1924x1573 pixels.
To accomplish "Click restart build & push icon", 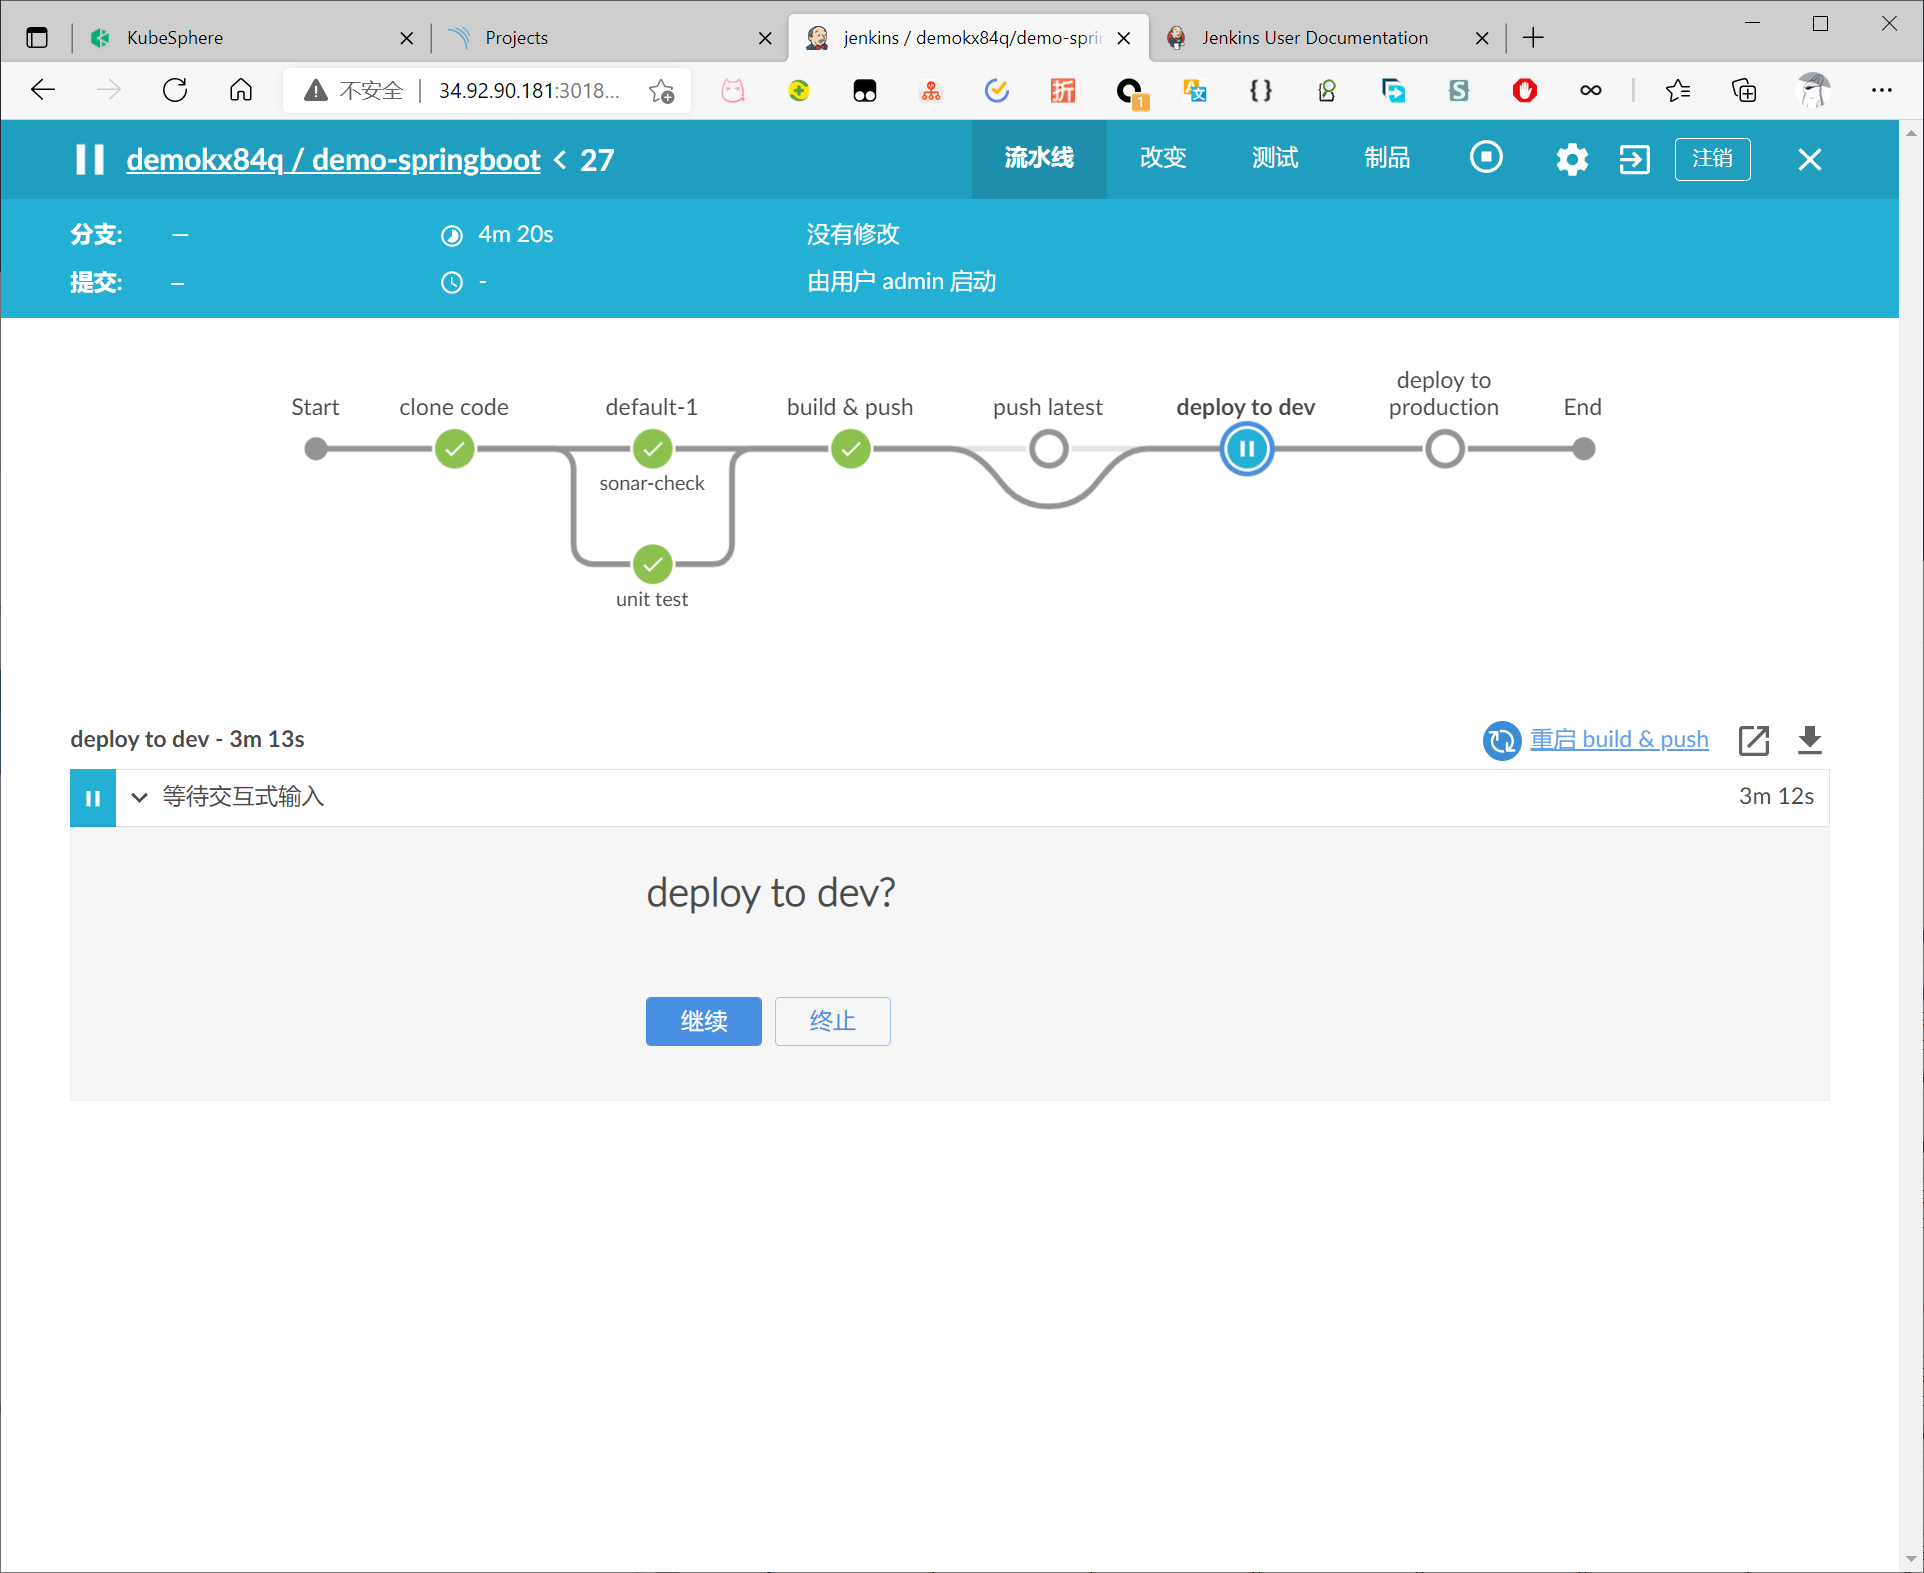I will (x=1501, y=740).
